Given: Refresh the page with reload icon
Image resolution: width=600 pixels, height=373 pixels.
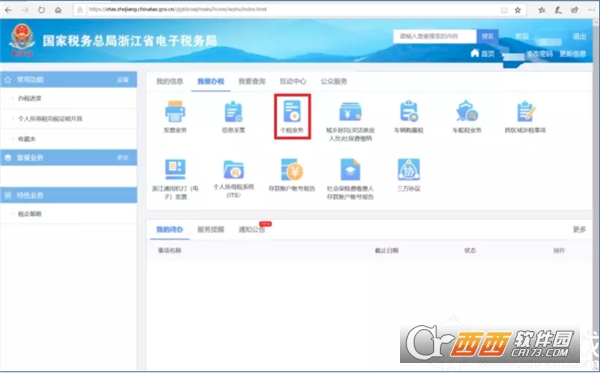Looking at the screenshot, I should [41, 10].
